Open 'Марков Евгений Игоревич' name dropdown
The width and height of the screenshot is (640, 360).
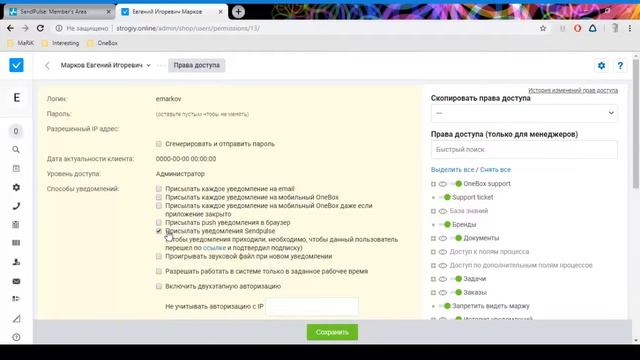106,65
